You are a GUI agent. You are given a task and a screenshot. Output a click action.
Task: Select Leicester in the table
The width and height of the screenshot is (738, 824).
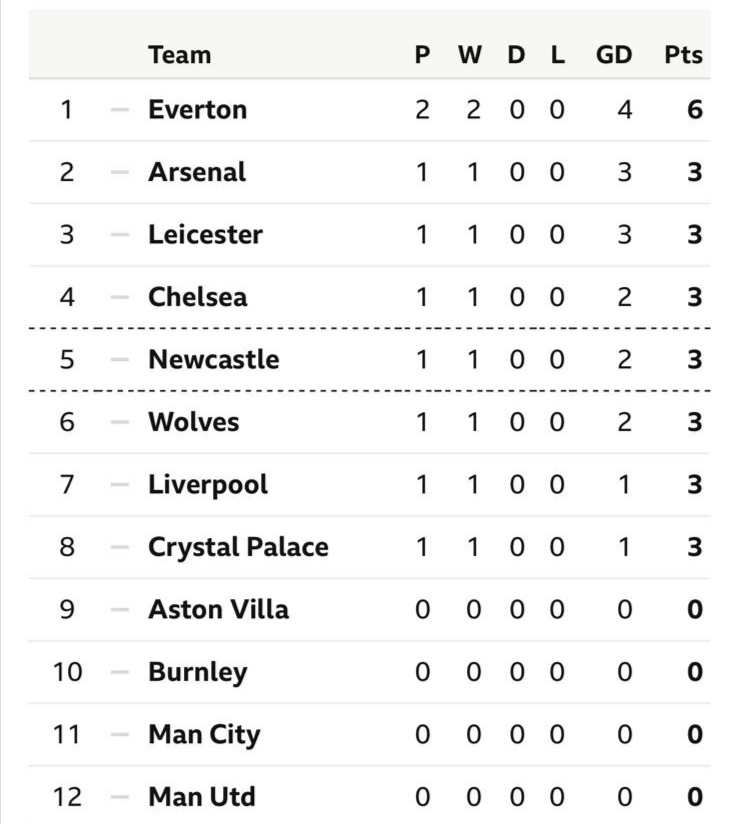tap(205, 234)
